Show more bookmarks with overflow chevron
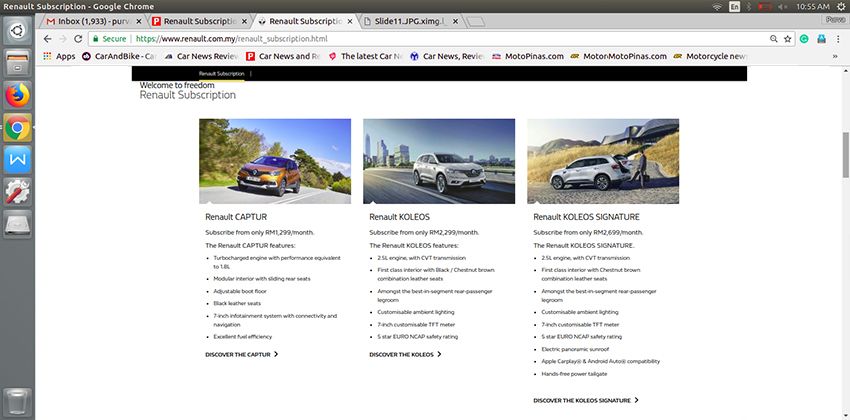 [x=835, y=56]
